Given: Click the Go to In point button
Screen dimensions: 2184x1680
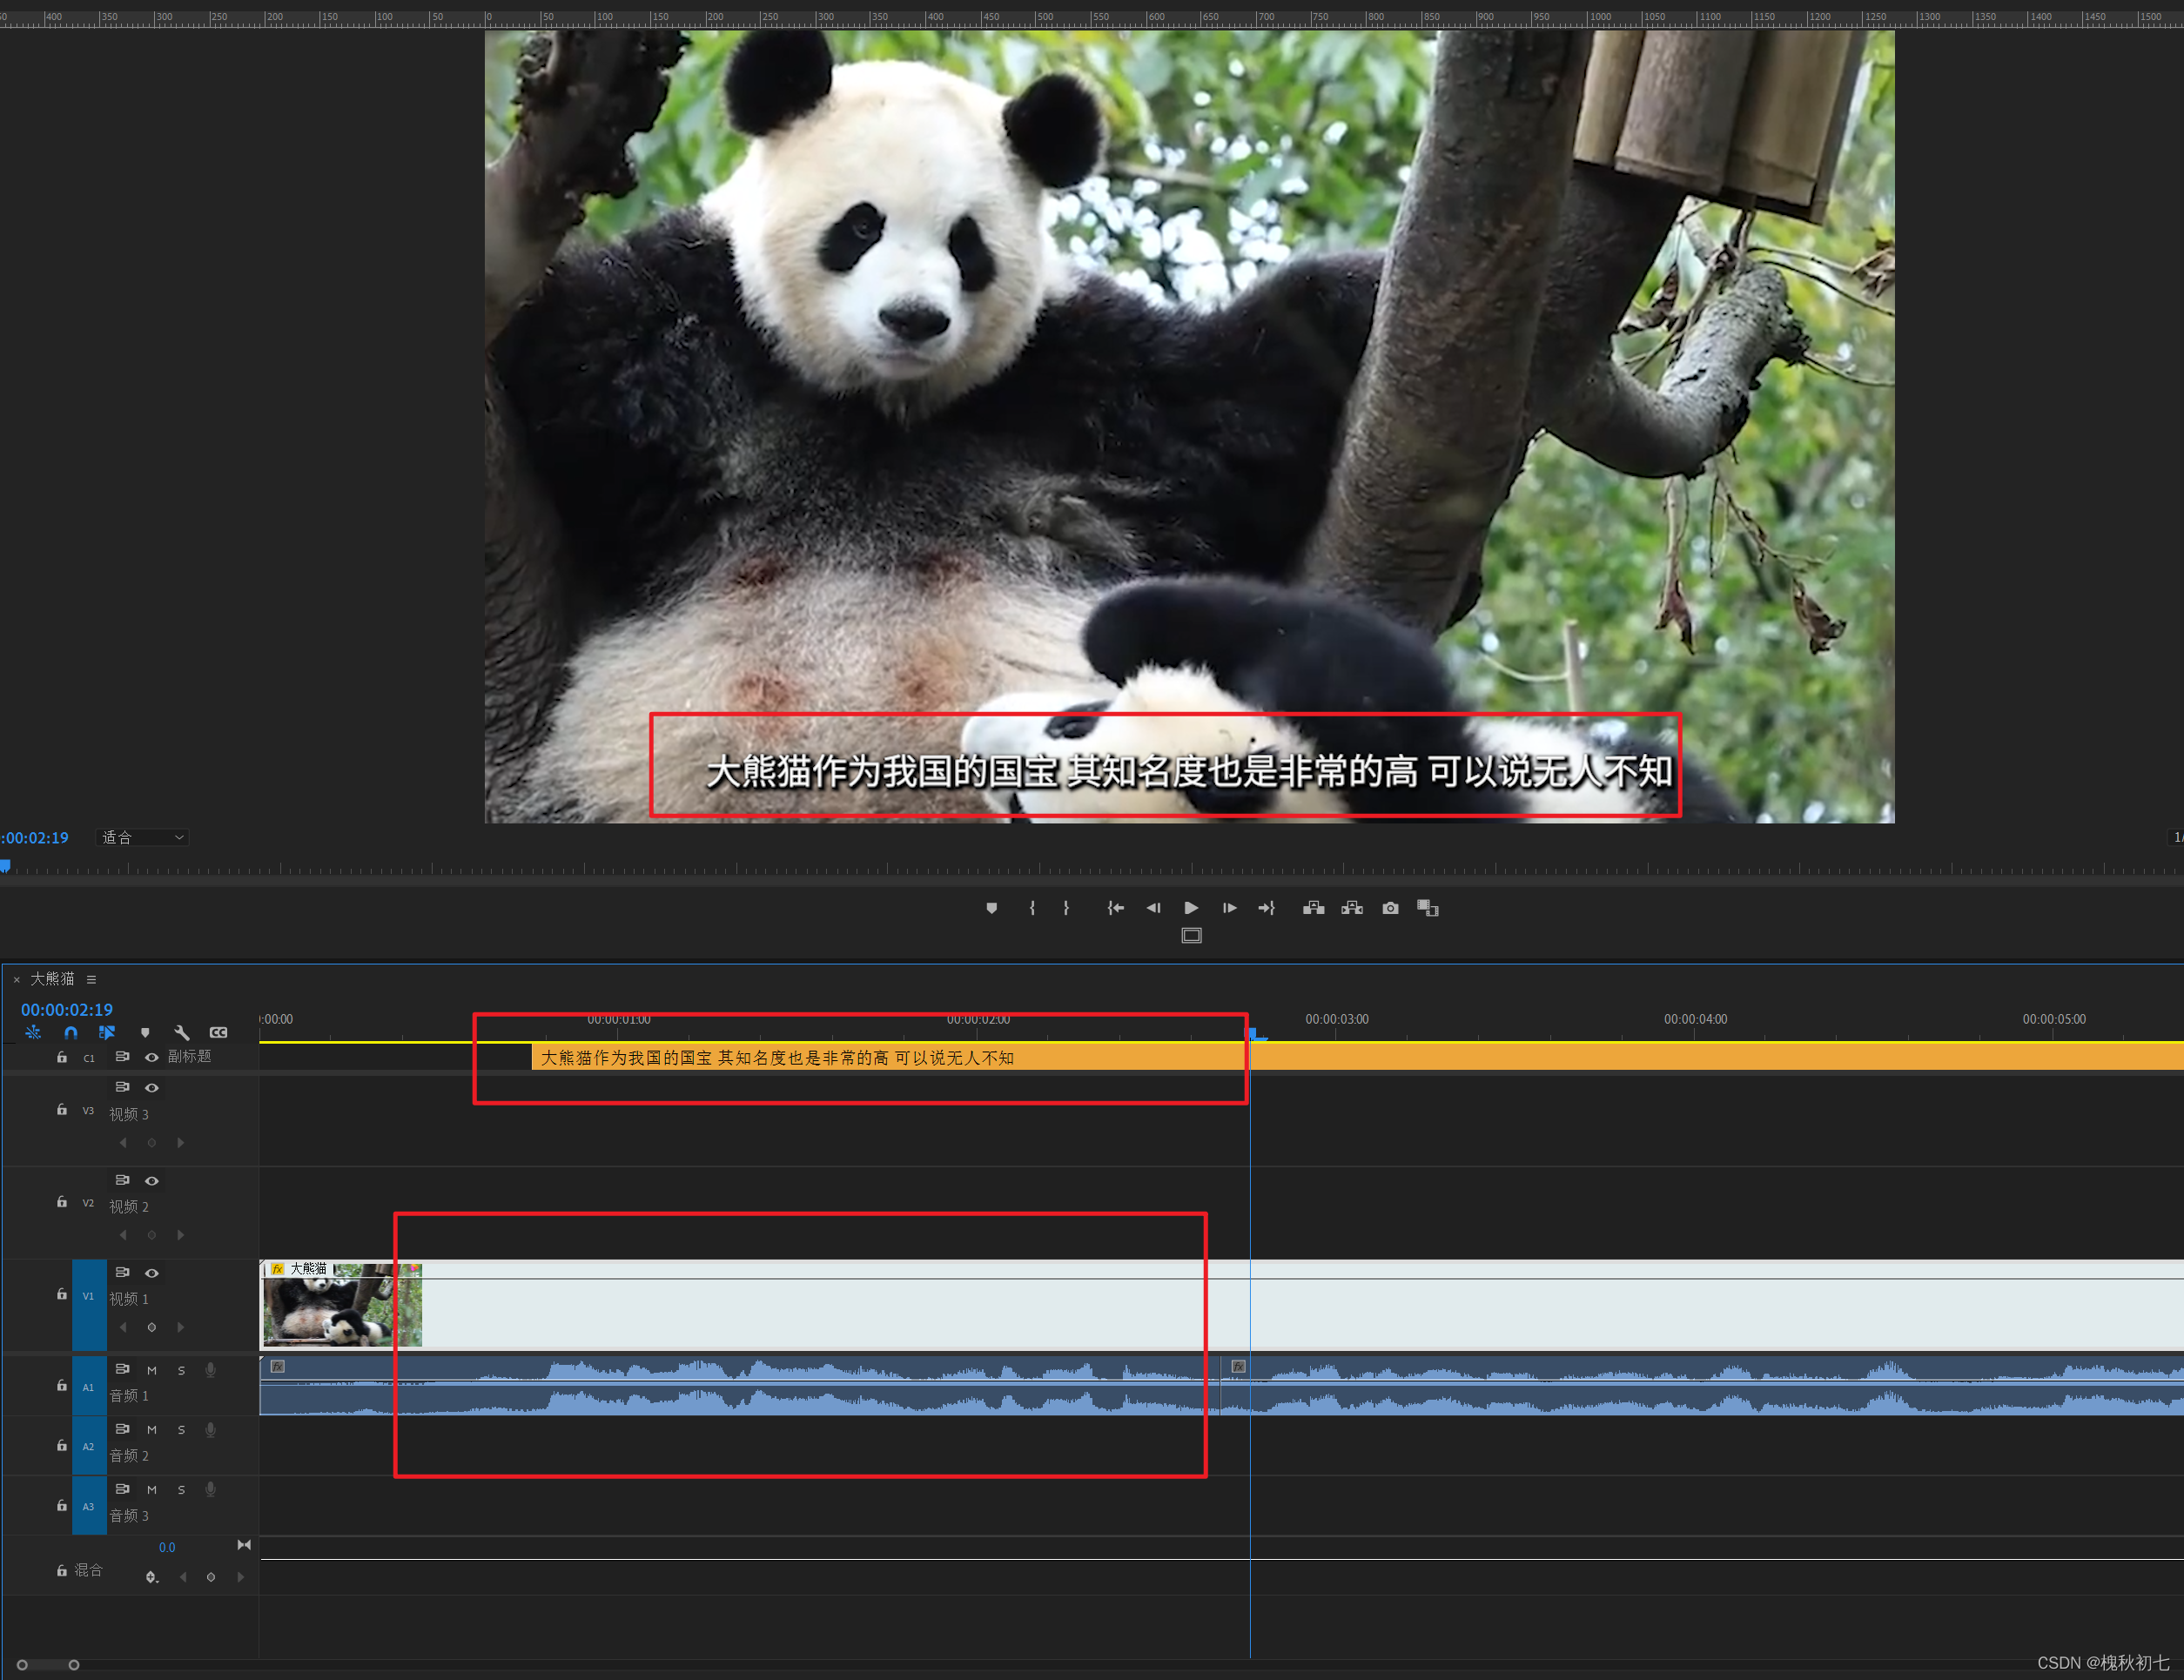Looking at the screenshot, I should [x=1115, y=908].
